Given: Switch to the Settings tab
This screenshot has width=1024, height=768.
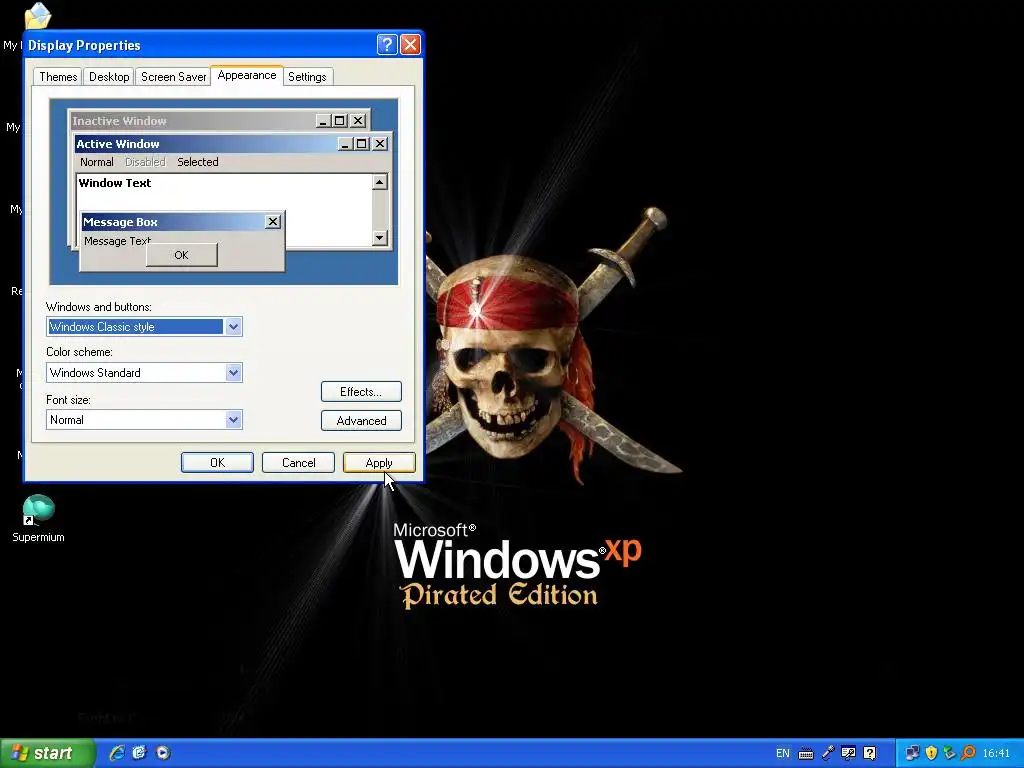Looking at the screenshot, I should [x=307, y=76].
